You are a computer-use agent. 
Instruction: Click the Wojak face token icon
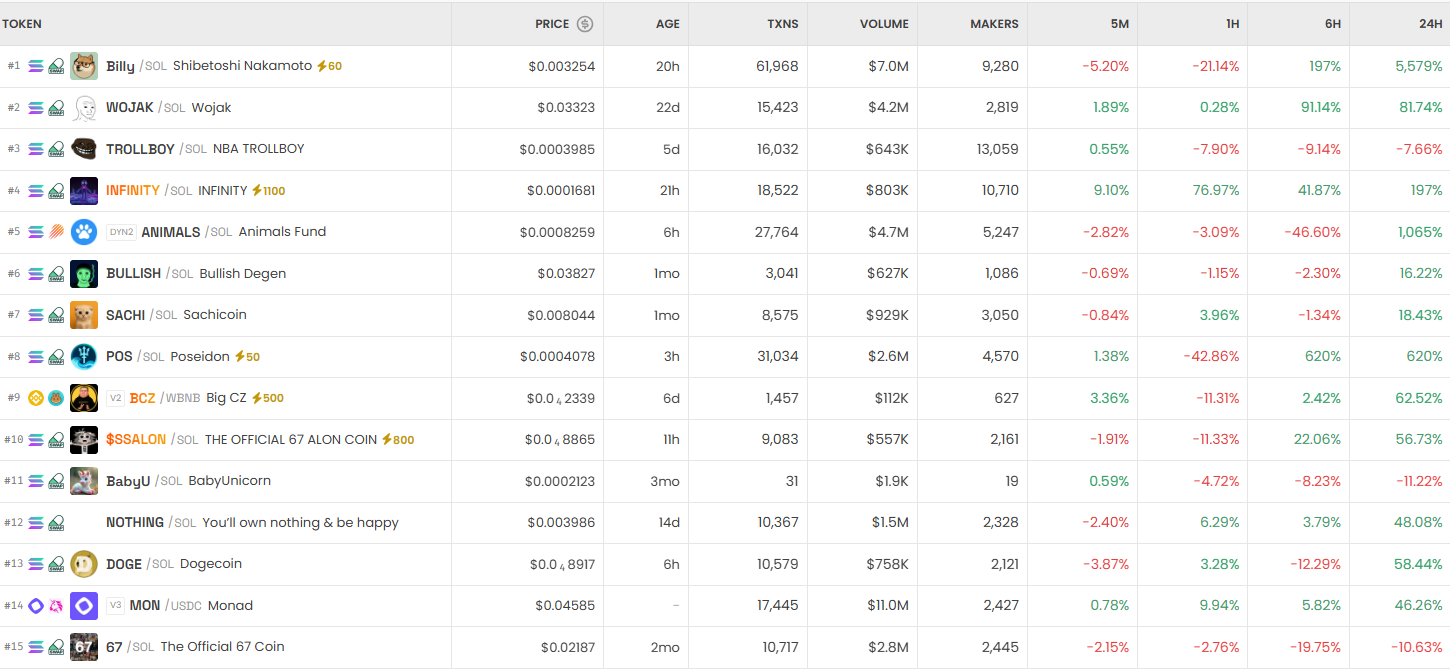(84, 108)
